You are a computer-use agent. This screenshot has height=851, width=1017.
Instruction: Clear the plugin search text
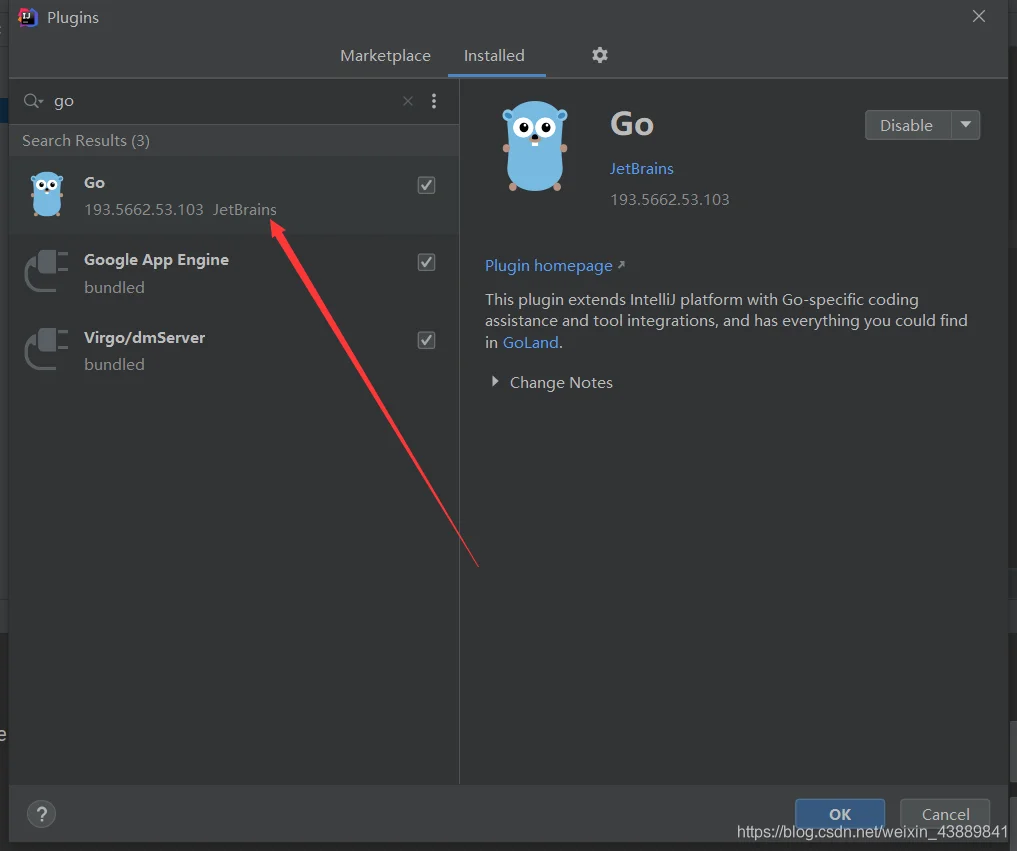tap(407, 101)
